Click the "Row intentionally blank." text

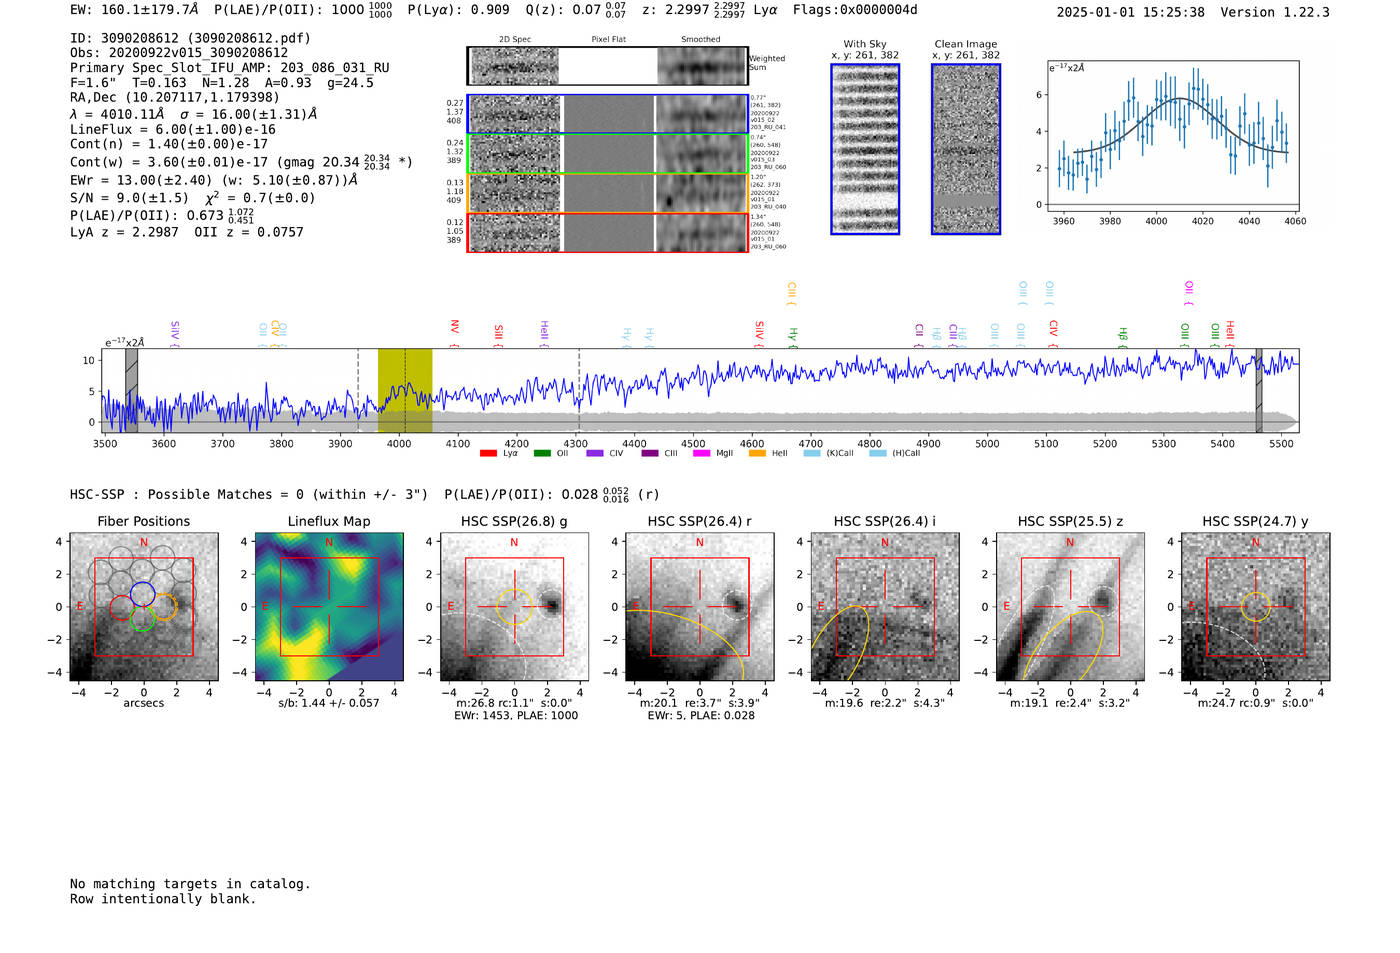point(163,899)
